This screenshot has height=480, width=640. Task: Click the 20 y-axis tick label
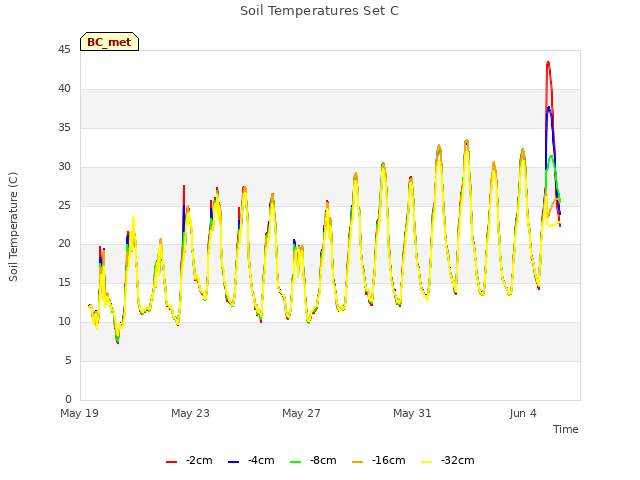click(x=64, y=244)
